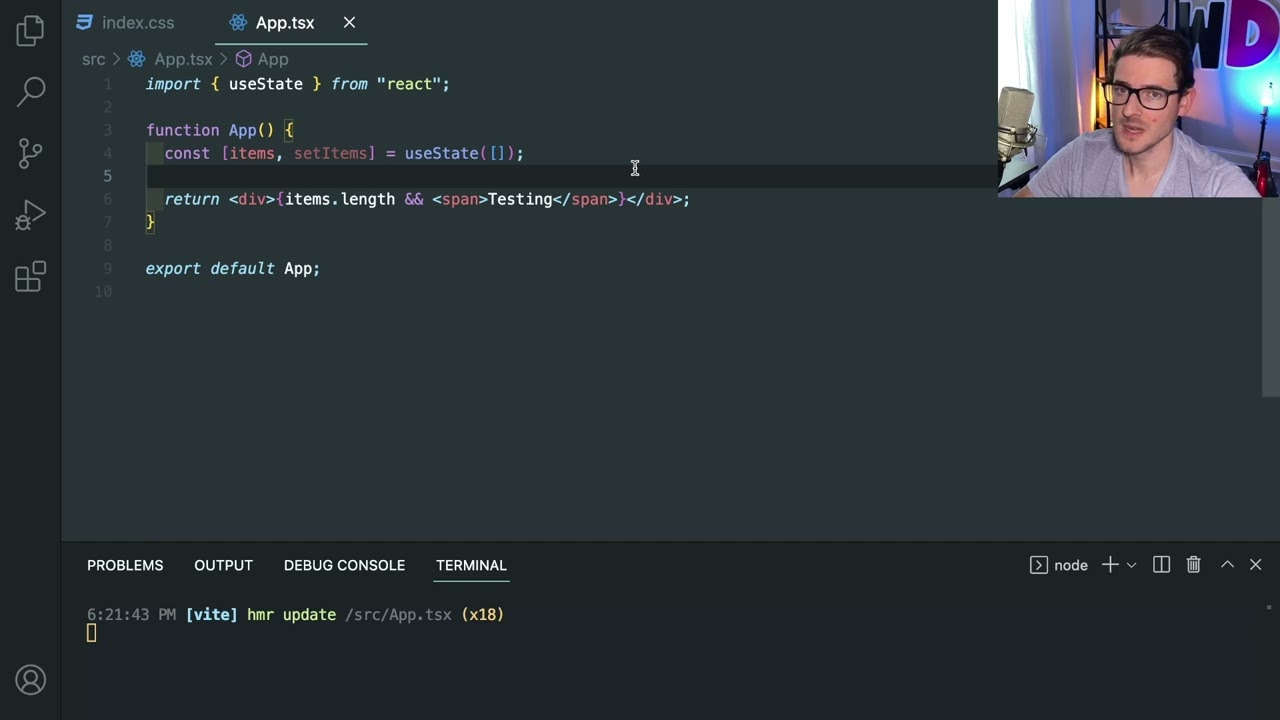Click line number 1 in gutter
Screen dimensions: 1280x720
pyautogui.click(x=107, y=84)
